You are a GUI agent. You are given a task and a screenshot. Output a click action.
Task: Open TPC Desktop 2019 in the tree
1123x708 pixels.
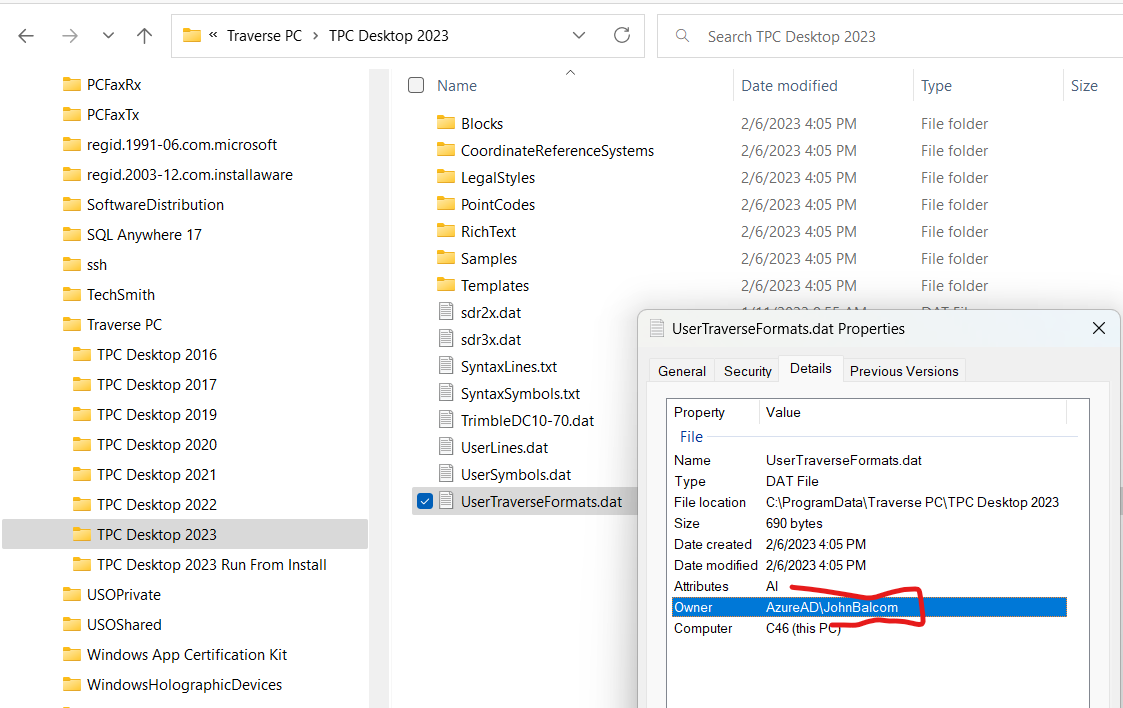point(157,415)
